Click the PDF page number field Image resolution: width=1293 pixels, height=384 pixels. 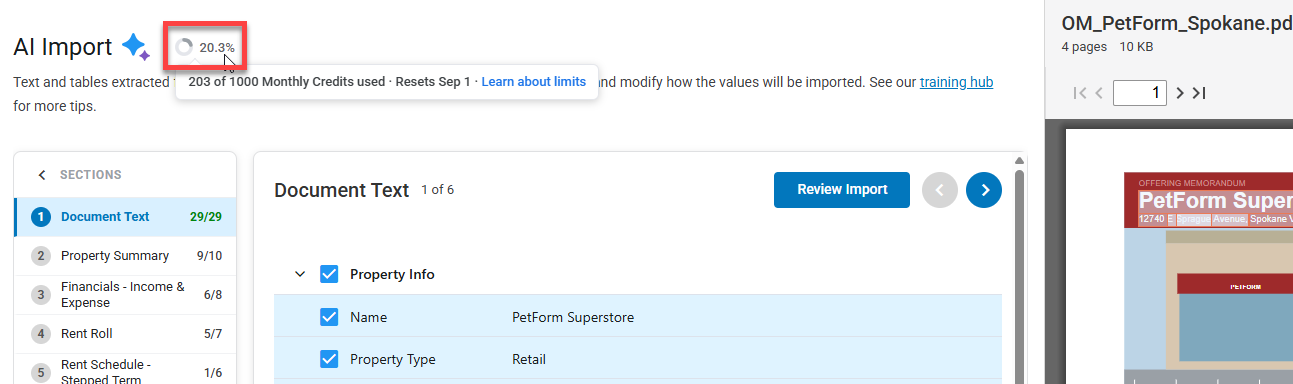click(x=1140, y=93)
